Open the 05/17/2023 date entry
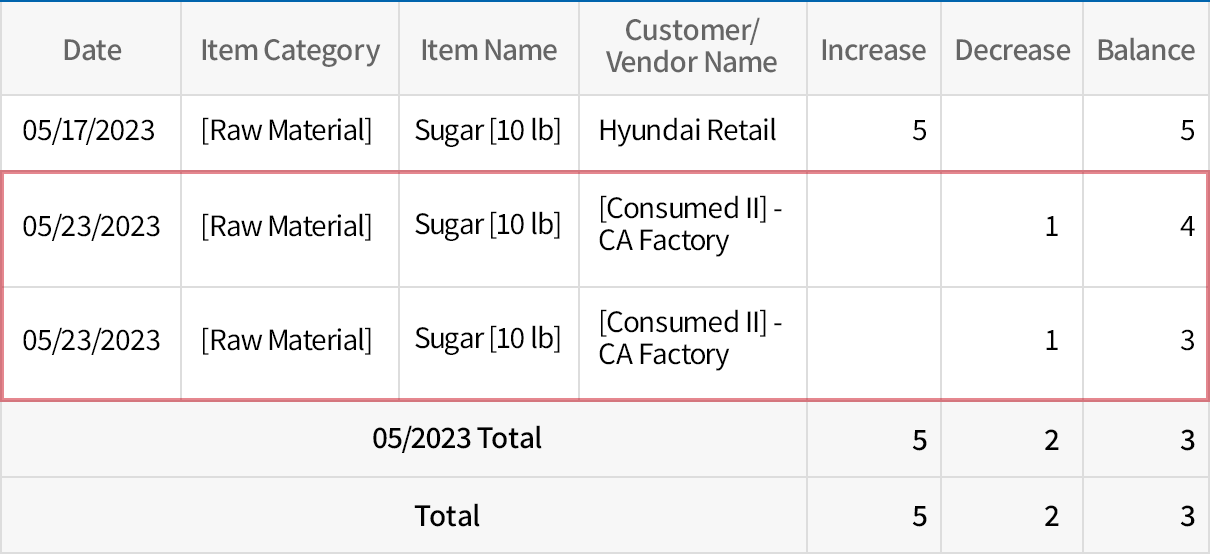Viewport: 1210px width, 554px height. coord(90,131)
